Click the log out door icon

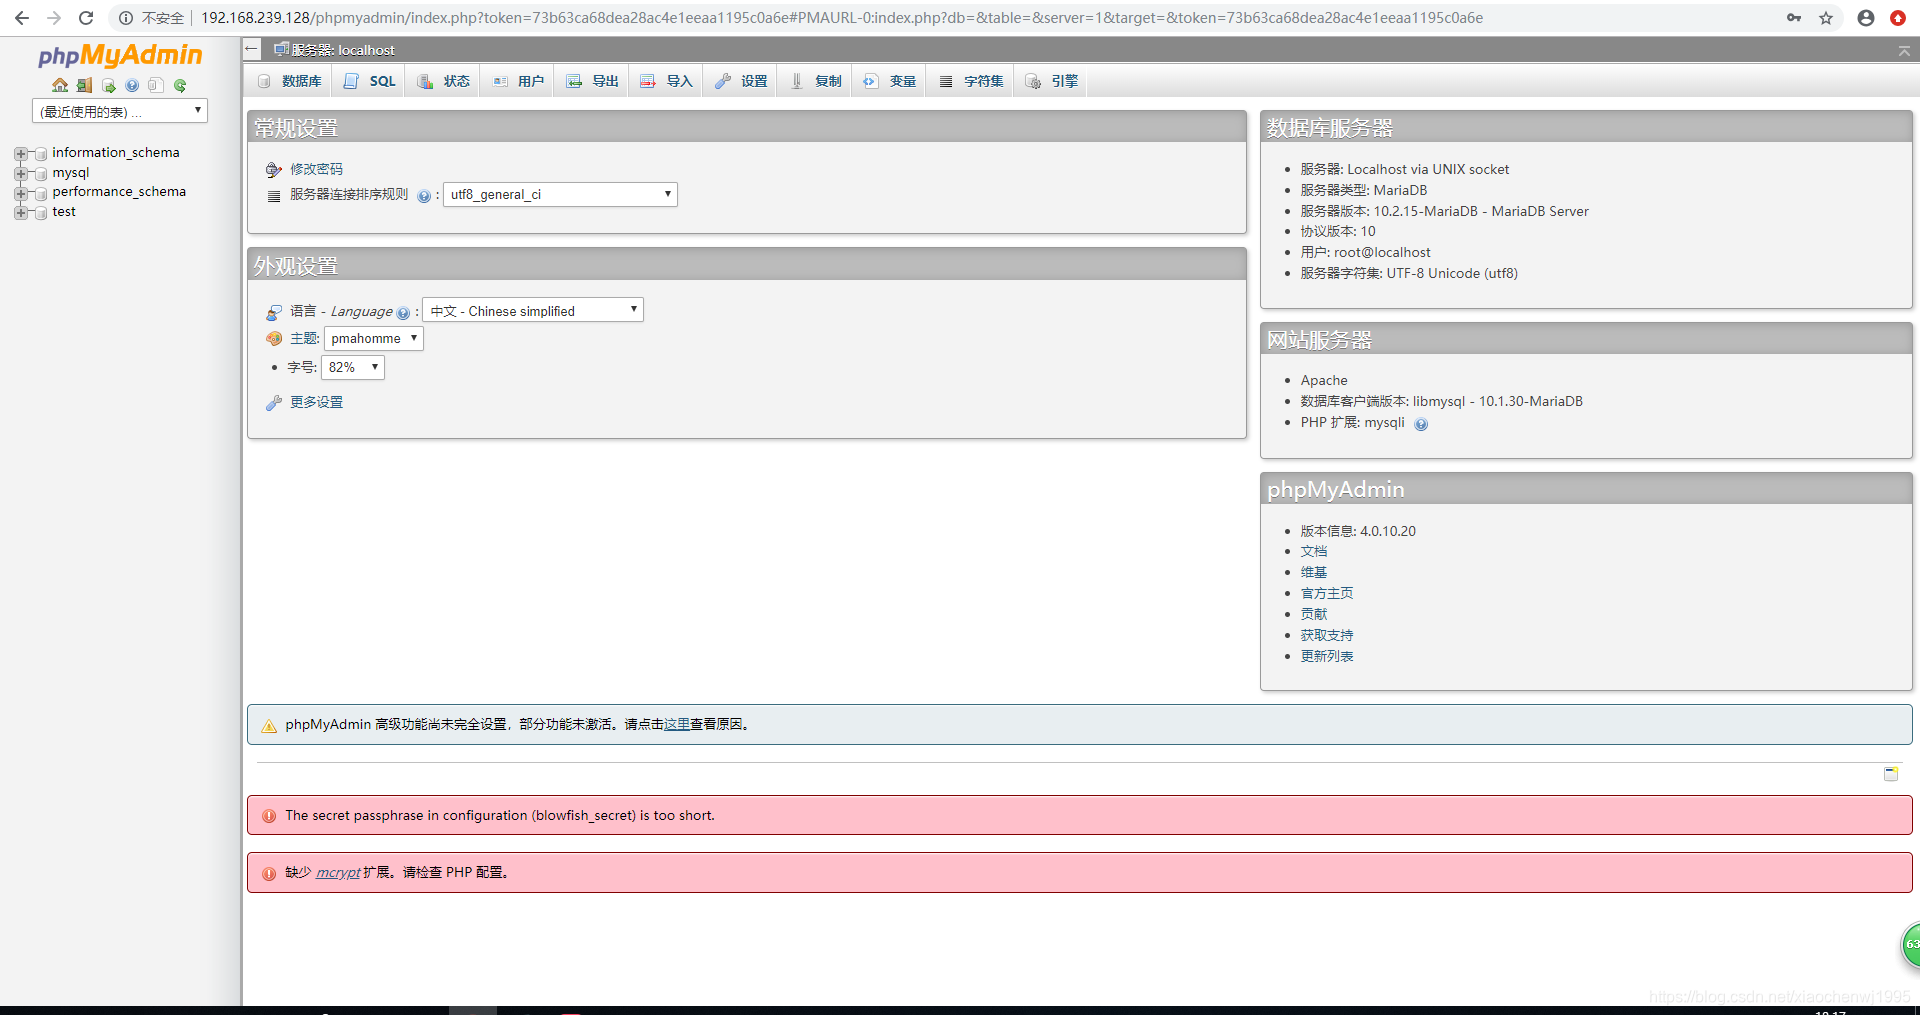tap(85, 85)
